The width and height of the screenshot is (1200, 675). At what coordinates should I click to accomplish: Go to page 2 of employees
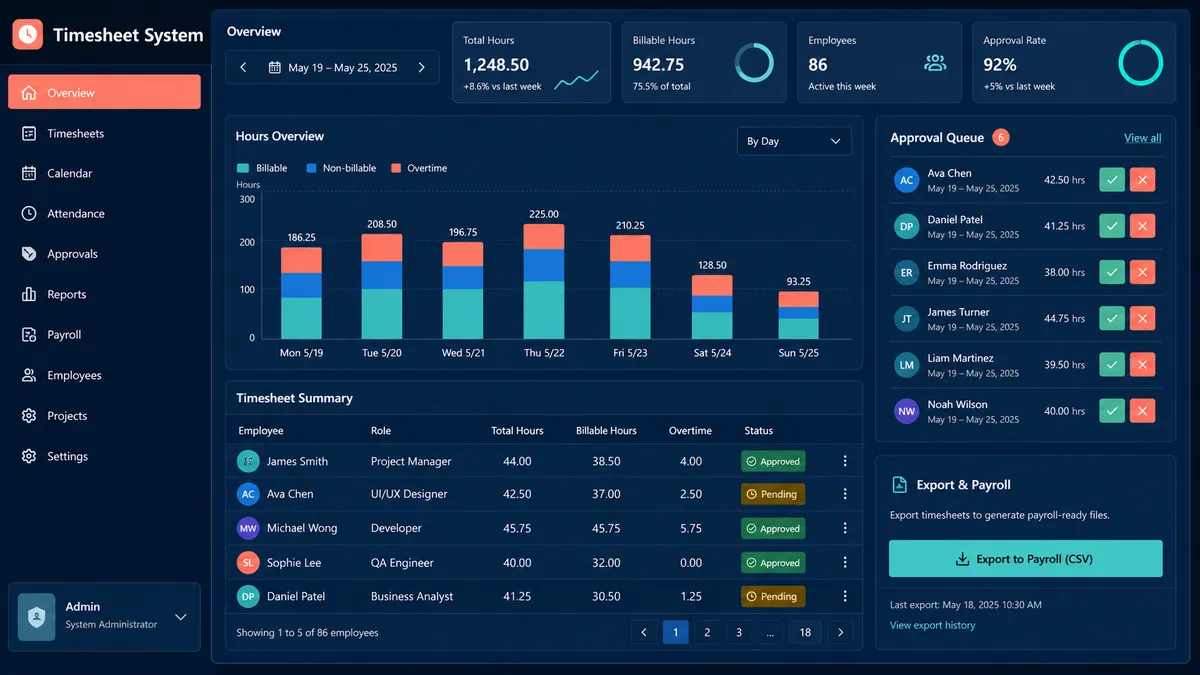pyautogui.click(x=707, y=632)
